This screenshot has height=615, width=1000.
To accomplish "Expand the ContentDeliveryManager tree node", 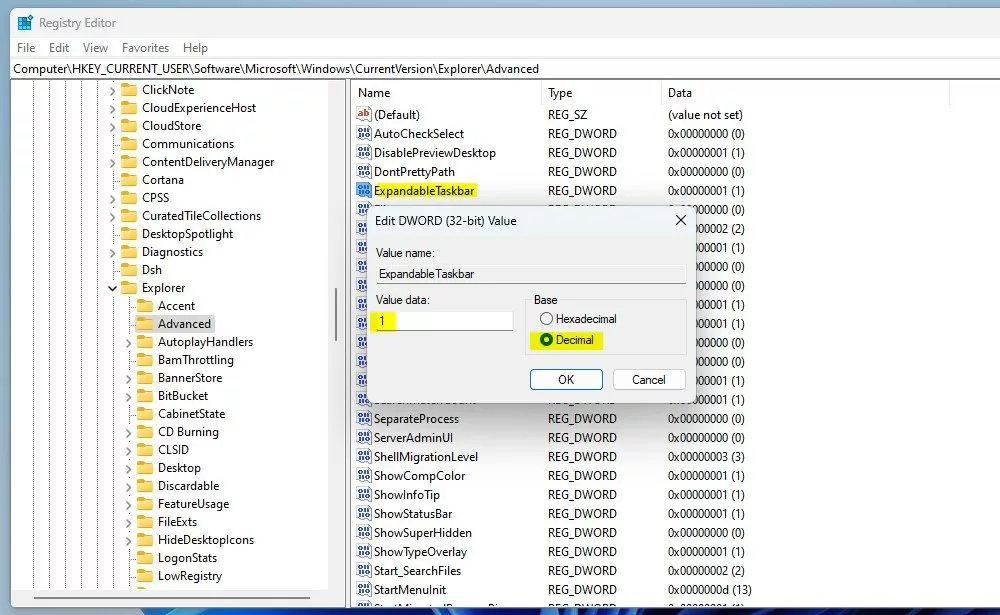I will point(112,163).
